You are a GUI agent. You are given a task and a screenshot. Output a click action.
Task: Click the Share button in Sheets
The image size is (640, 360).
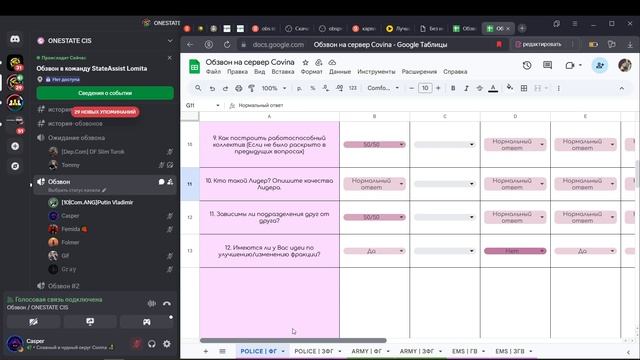coord(600,65)
